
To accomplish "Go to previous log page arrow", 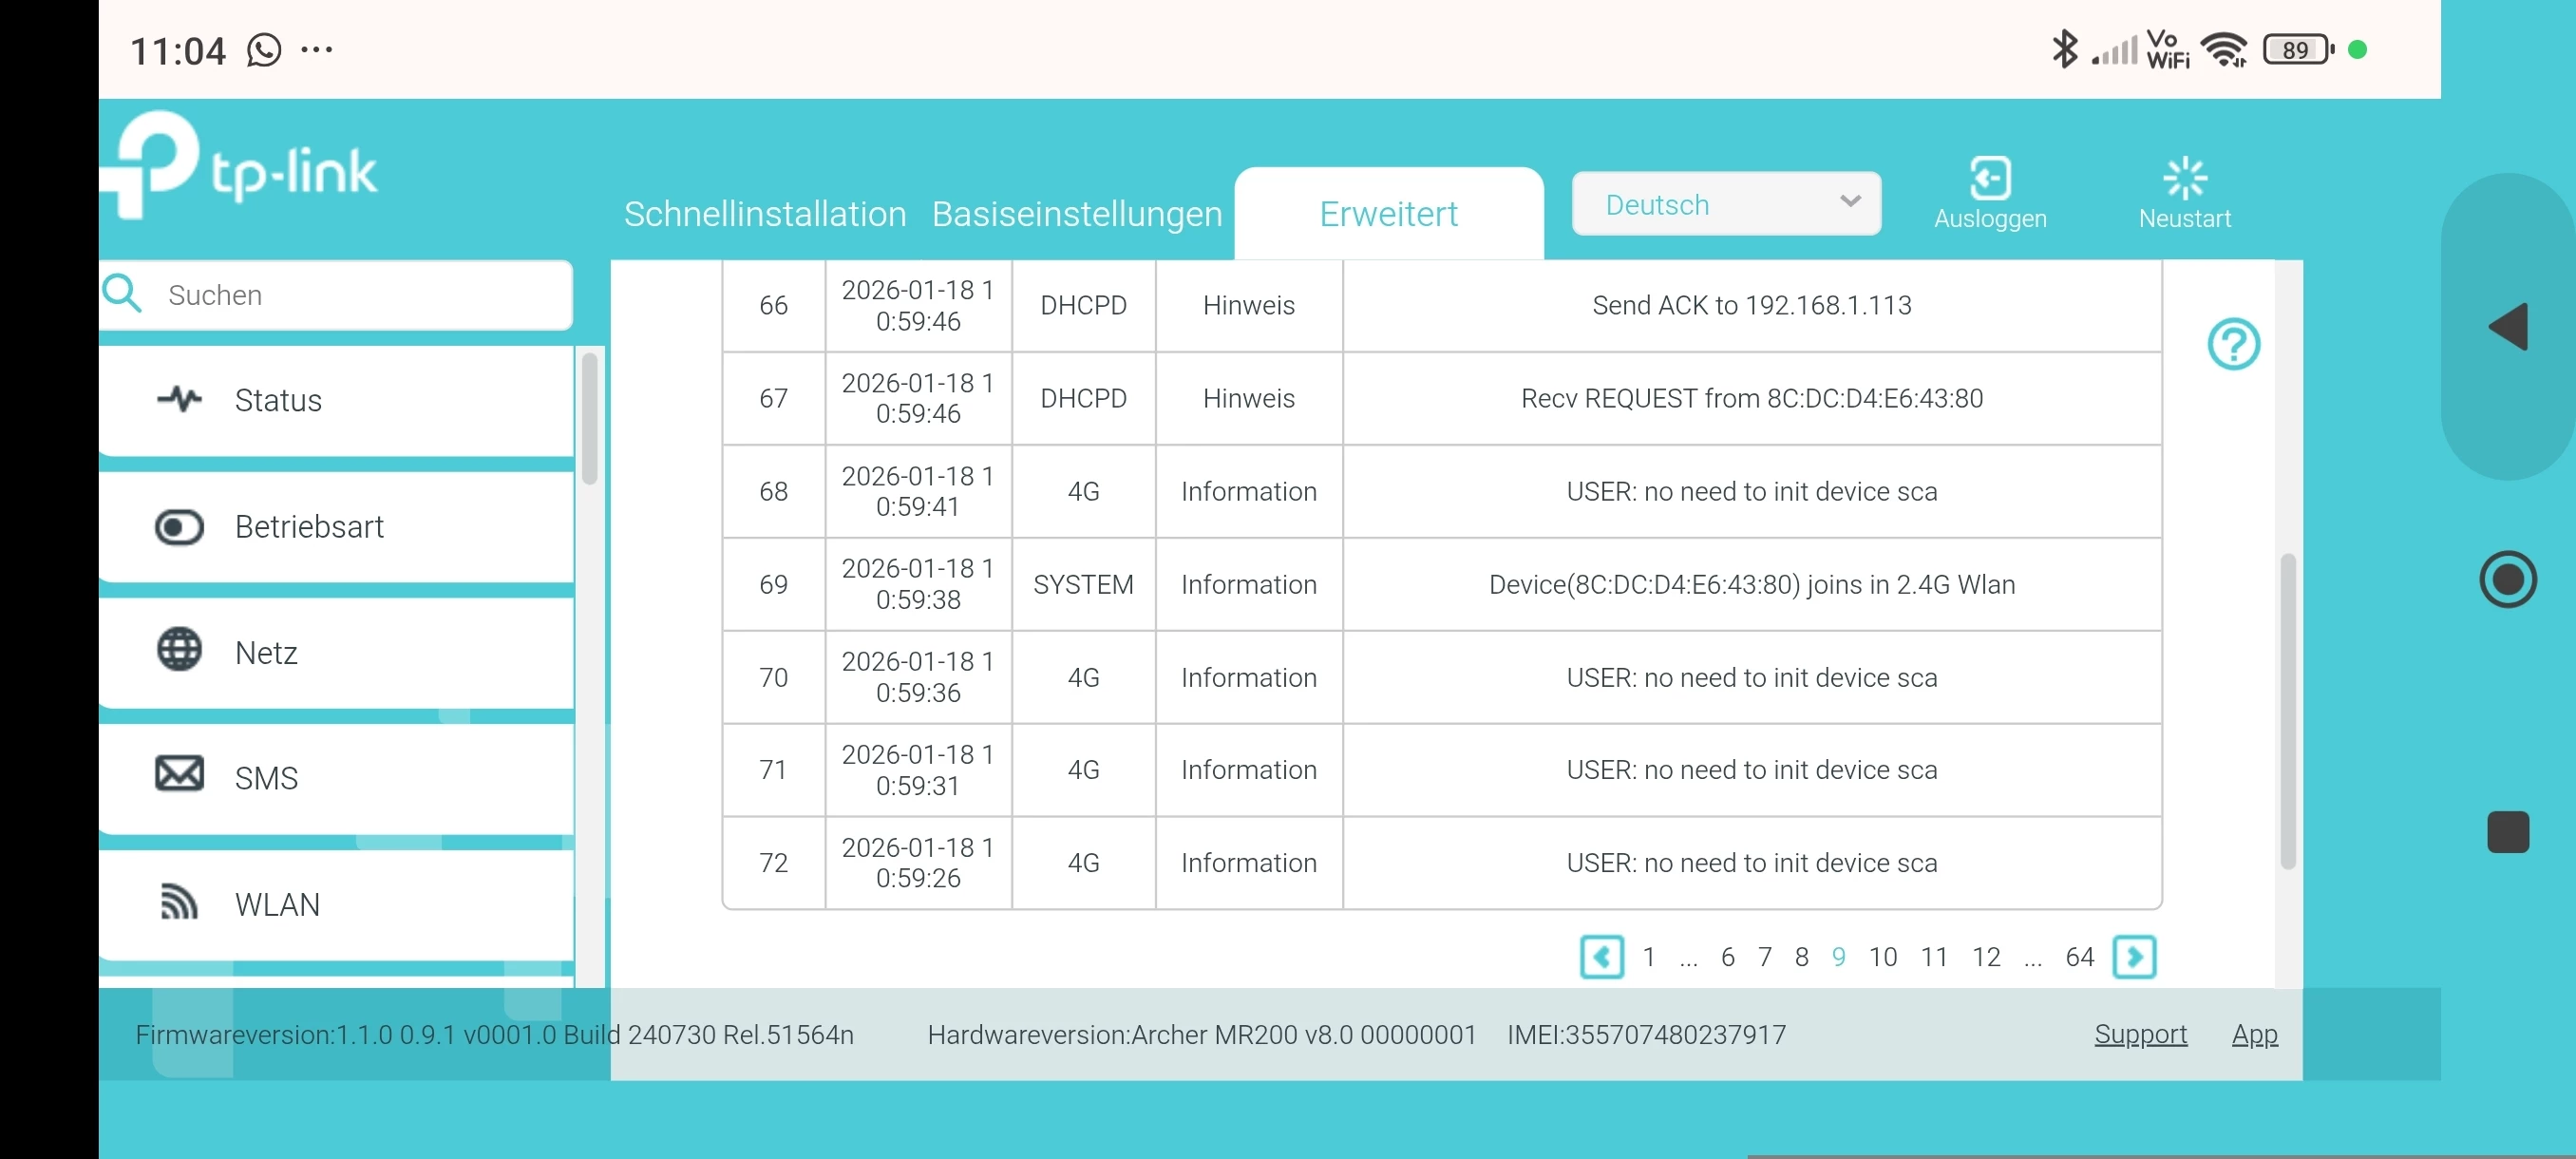I will [1601, 957].
